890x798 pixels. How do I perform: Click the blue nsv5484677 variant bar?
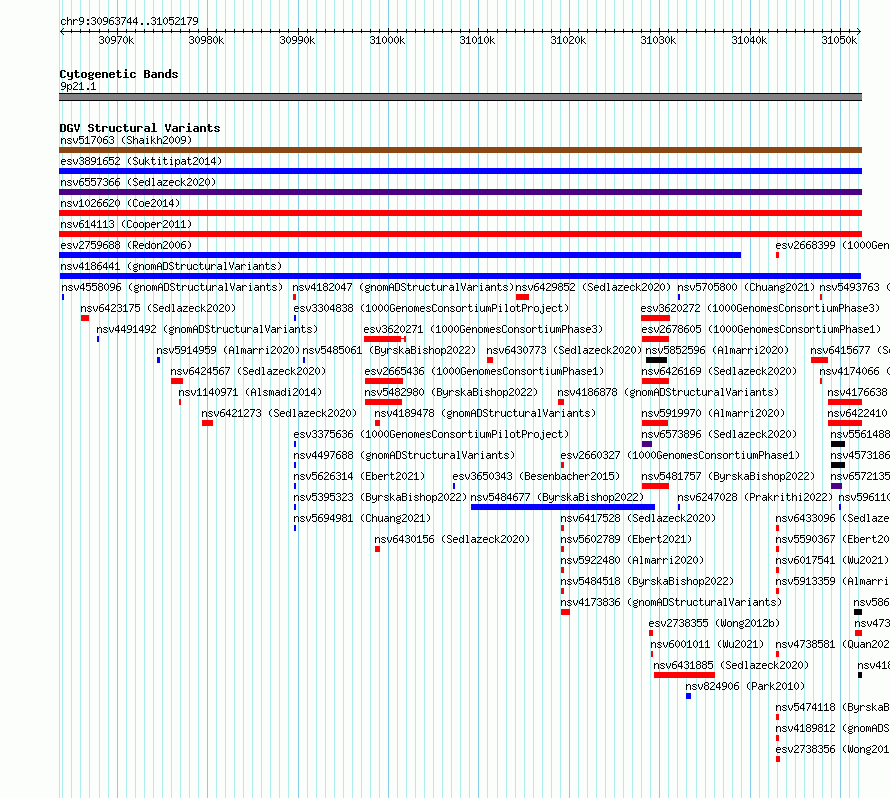coord(562,507)
